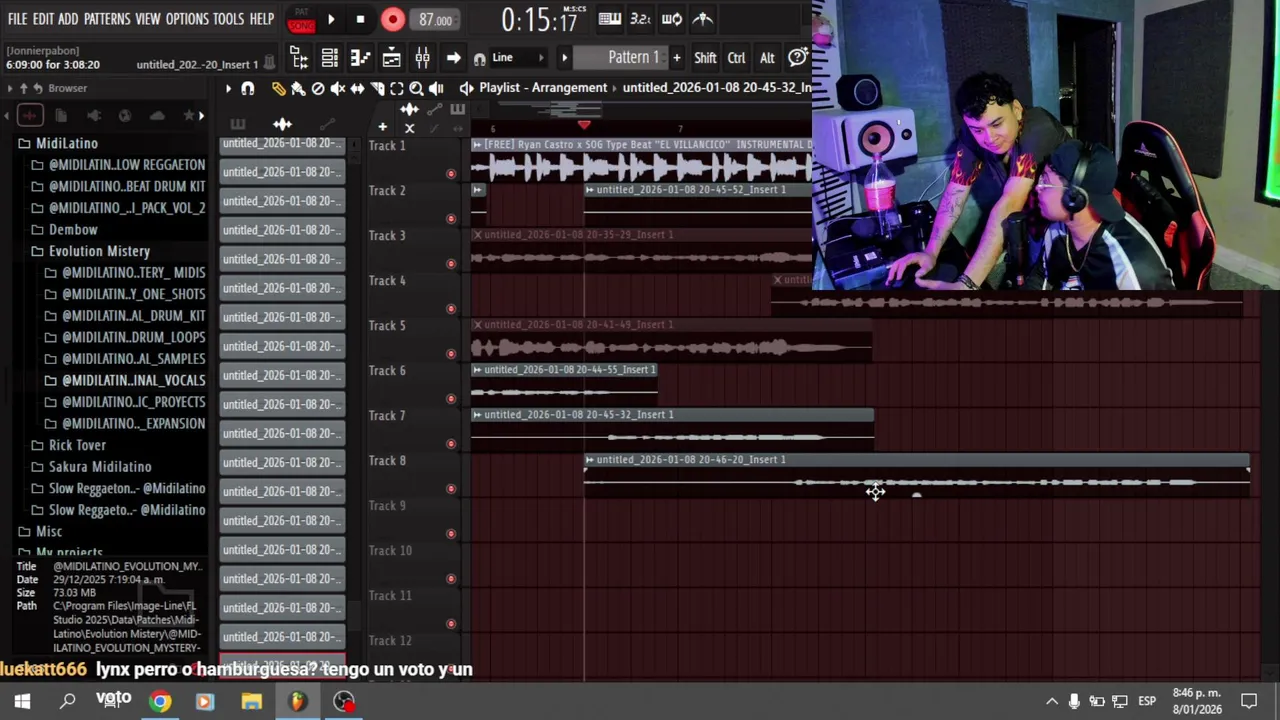This screenshot has width=1280, height=720.
Task: Select the Draw pencil tool
Action: tap(278, 88)
